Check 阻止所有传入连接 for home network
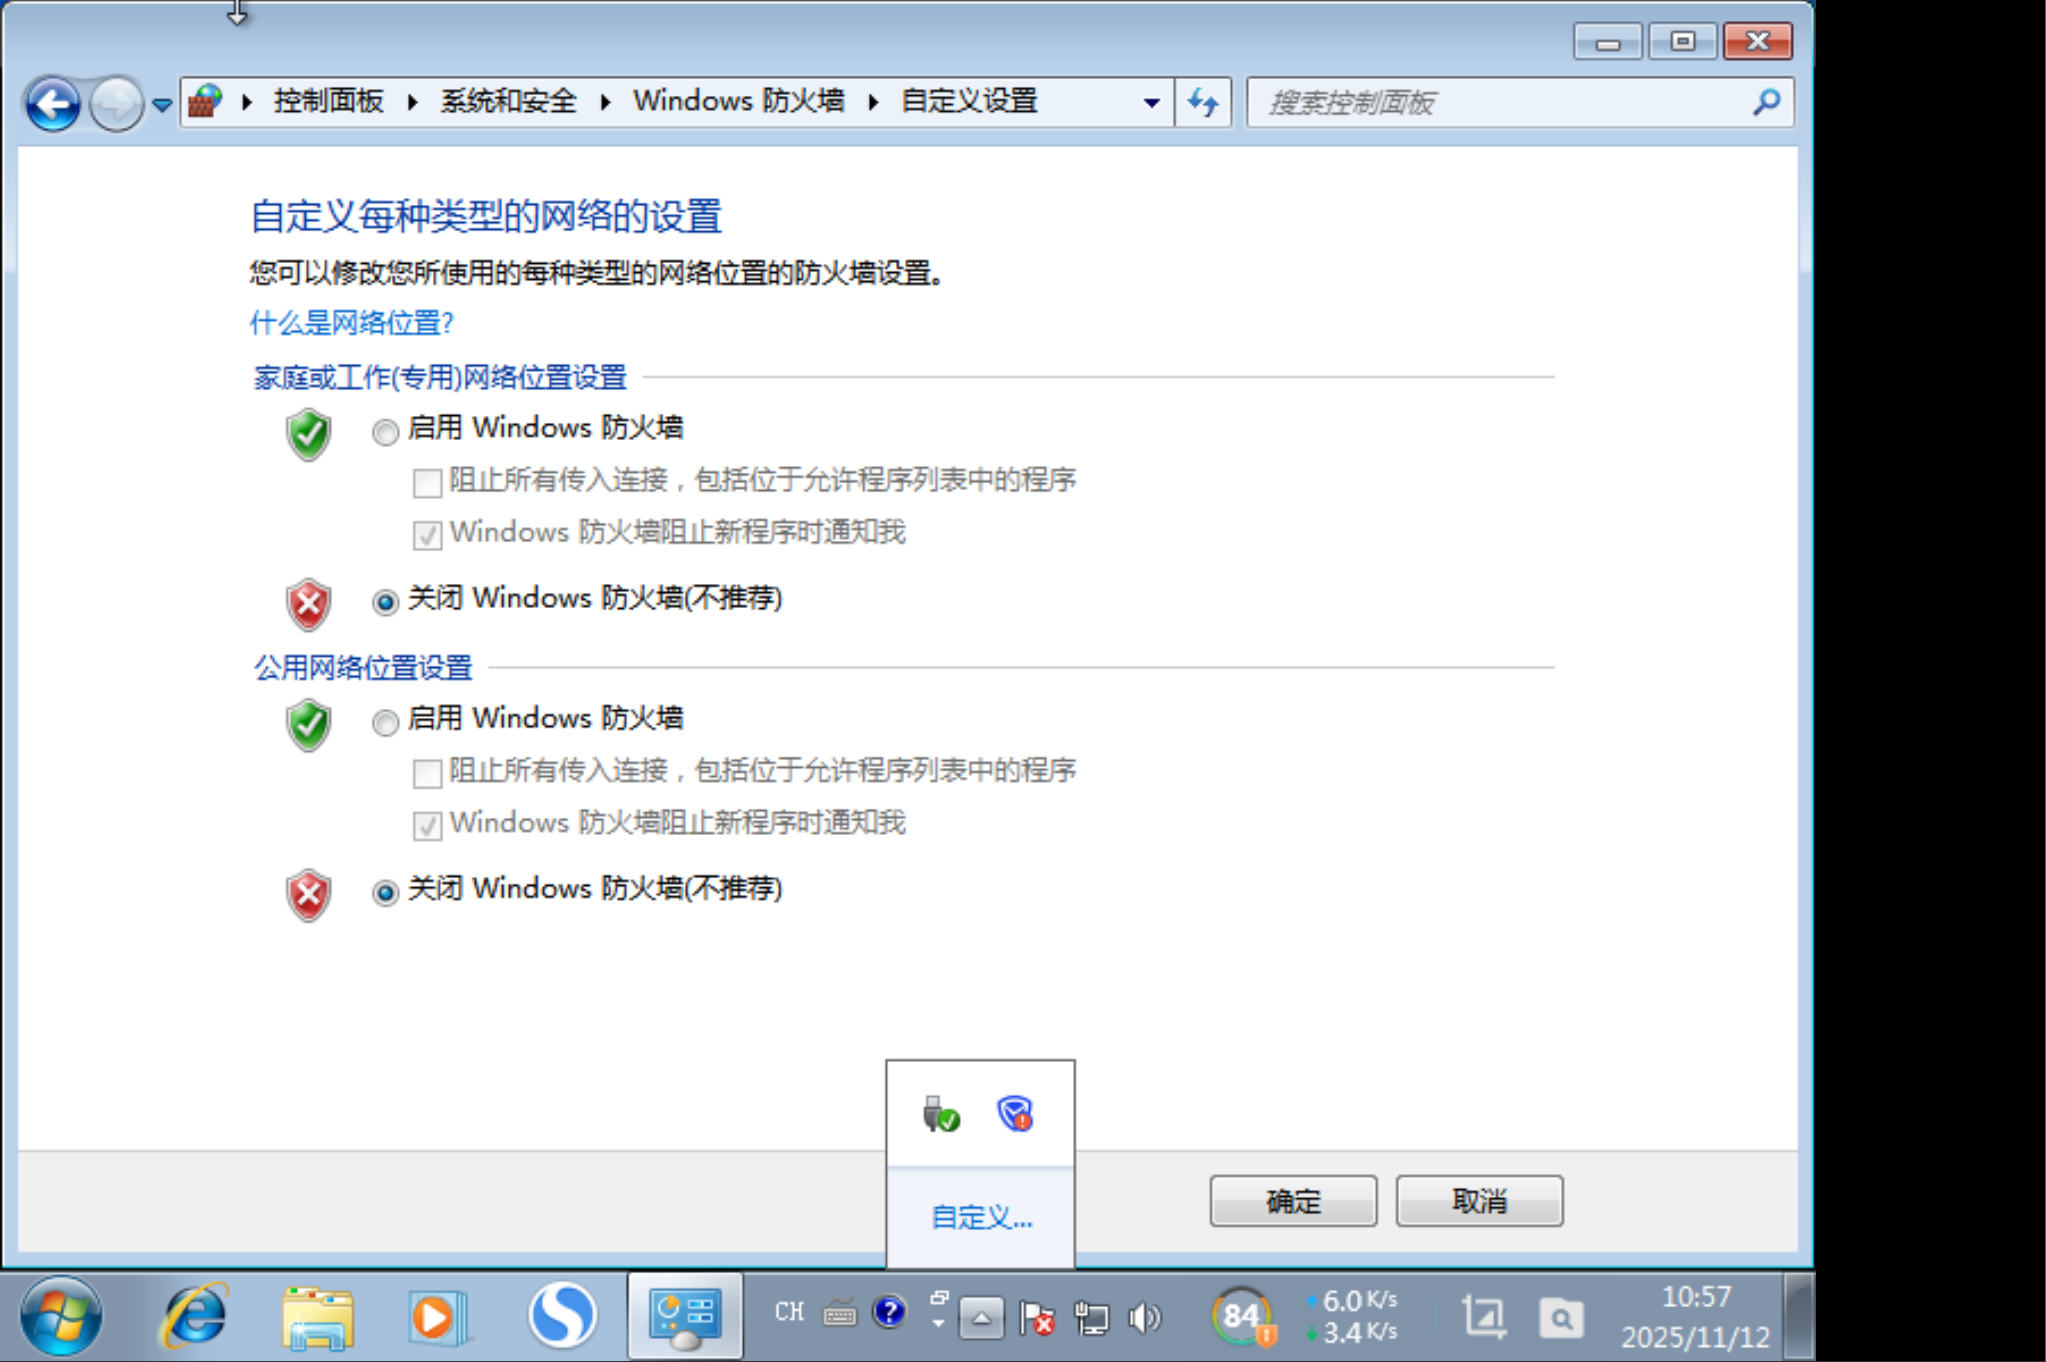The width and height of the screenshot is (2046, 1362). pos(424,483)
